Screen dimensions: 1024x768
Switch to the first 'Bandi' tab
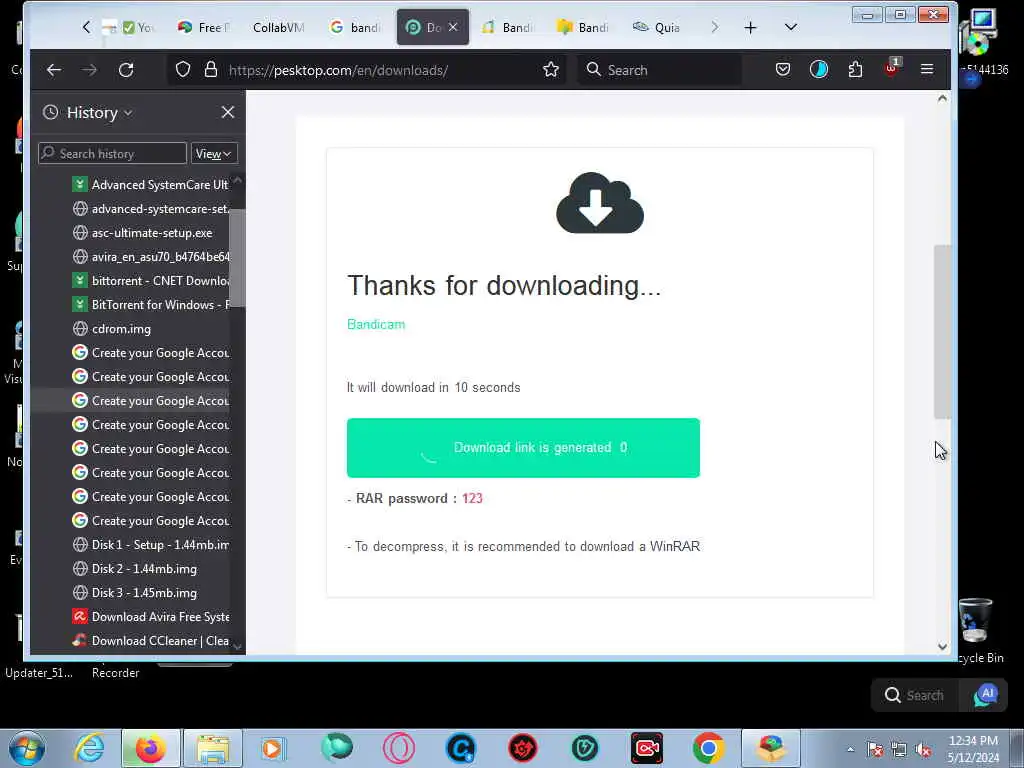[508, 27]
